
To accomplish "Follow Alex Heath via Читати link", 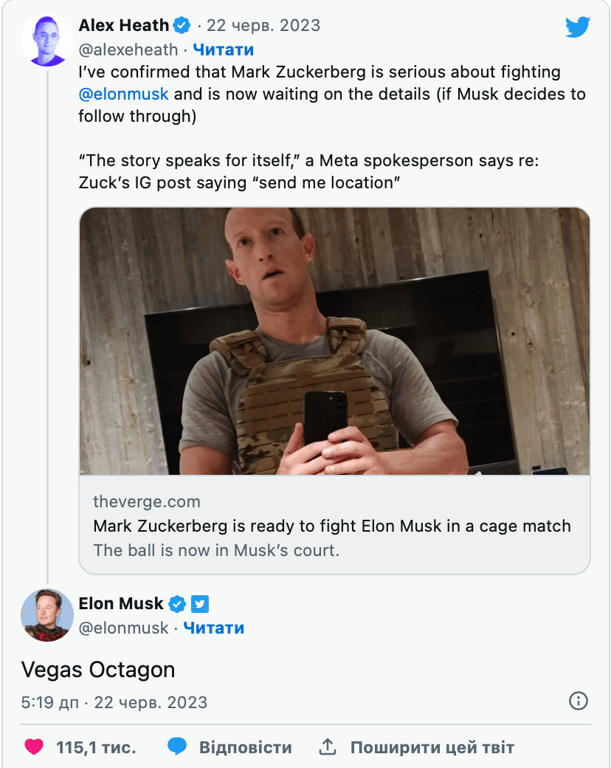I will [x=223, y=49].
